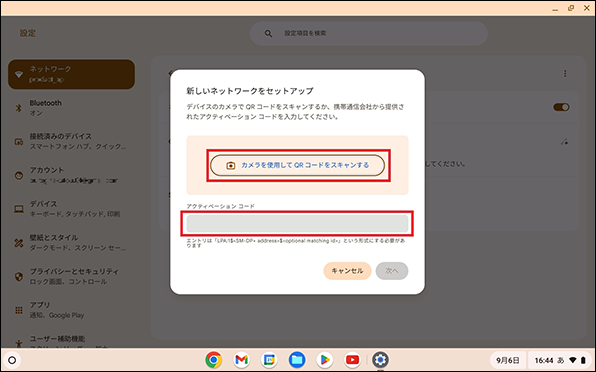Focus the activation code input field
This screenshot has width=596, height=372.
[x=297, y=223]
